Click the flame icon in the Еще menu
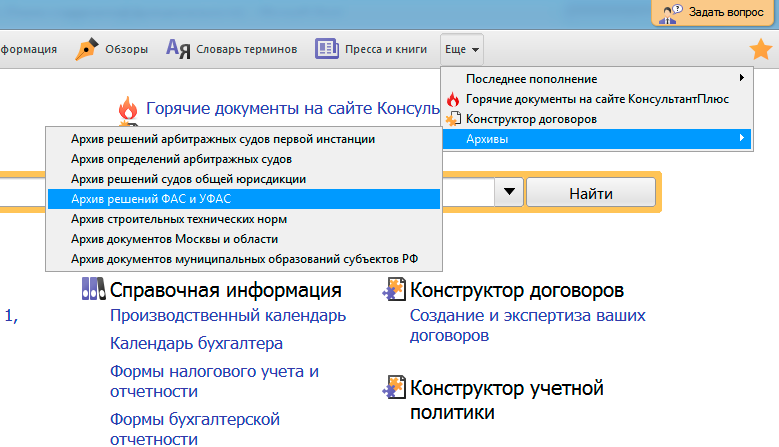This screenshot has width=779, height=447. pos(453,99)
